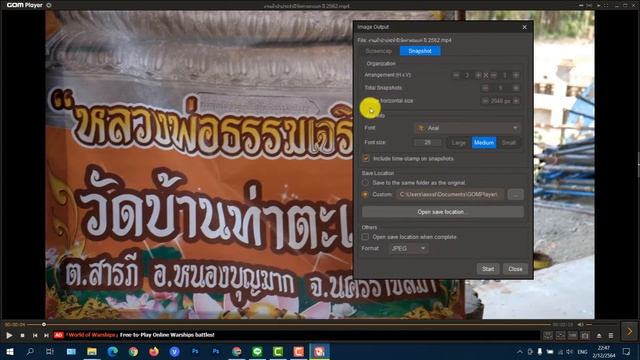The width and height of the screenshot is (640, 360).
Task: Click the camera capture icon on control bar
Action: click(585, 336)
